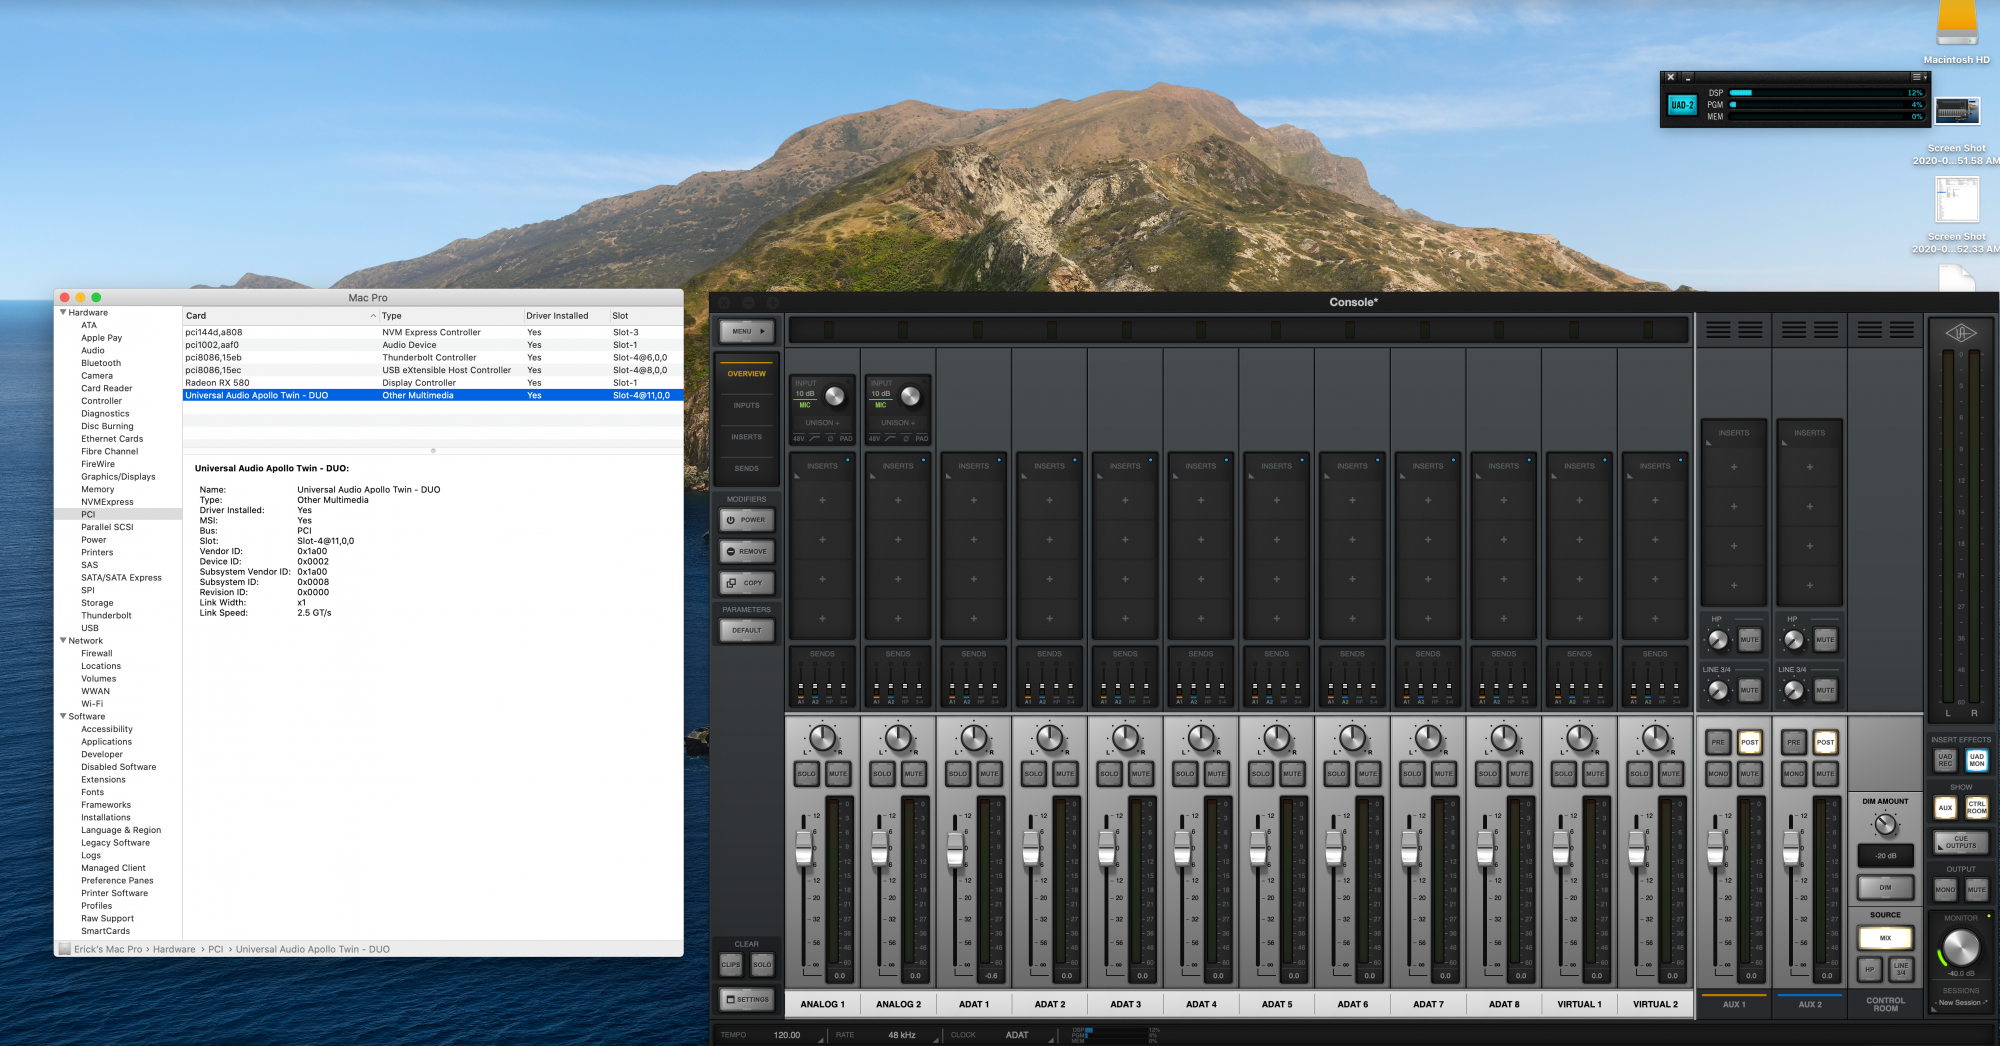Add plugin in second ANALOG 2 insert slot
Image resolution: width=2000 pixels, height=1046 pixels.
[x=898, y=540]
